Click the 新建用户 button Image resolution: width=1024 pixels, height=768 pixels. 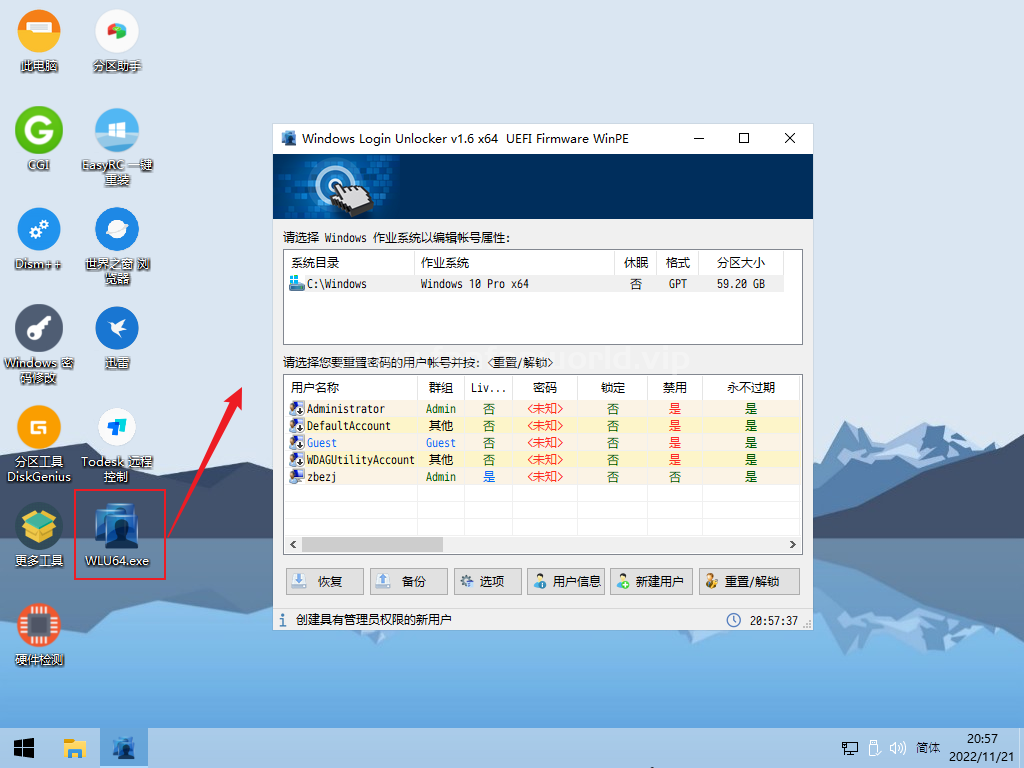(x=650, y=581)
